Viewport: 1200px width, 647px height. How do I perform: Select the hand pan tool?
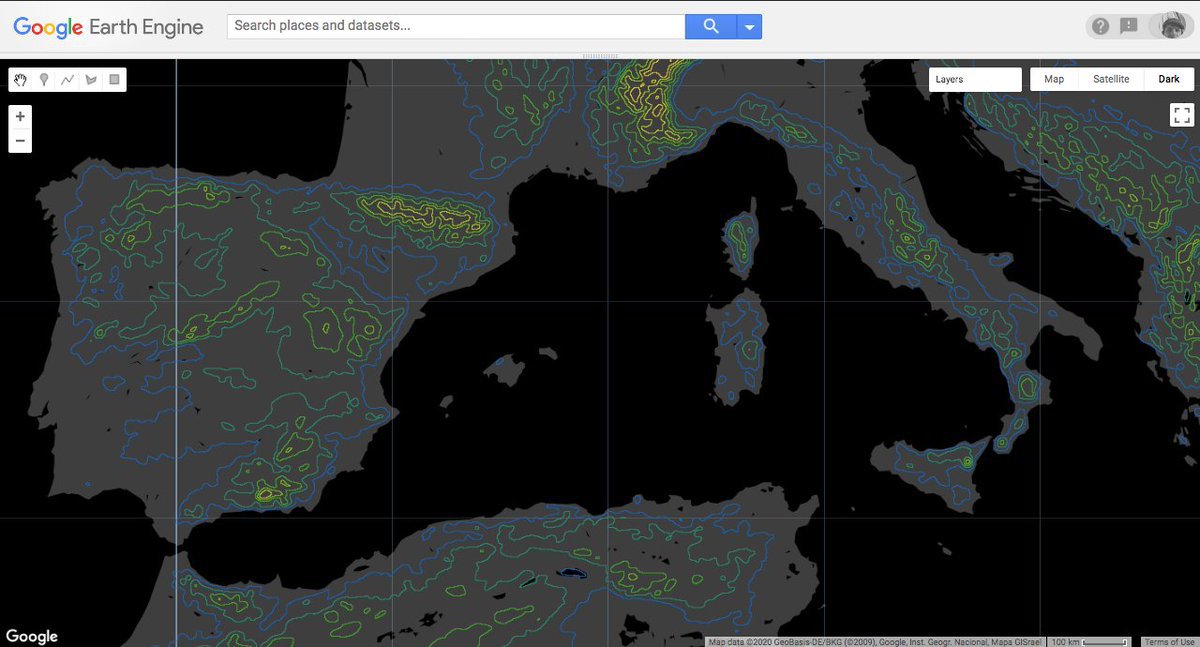point(21,80)
